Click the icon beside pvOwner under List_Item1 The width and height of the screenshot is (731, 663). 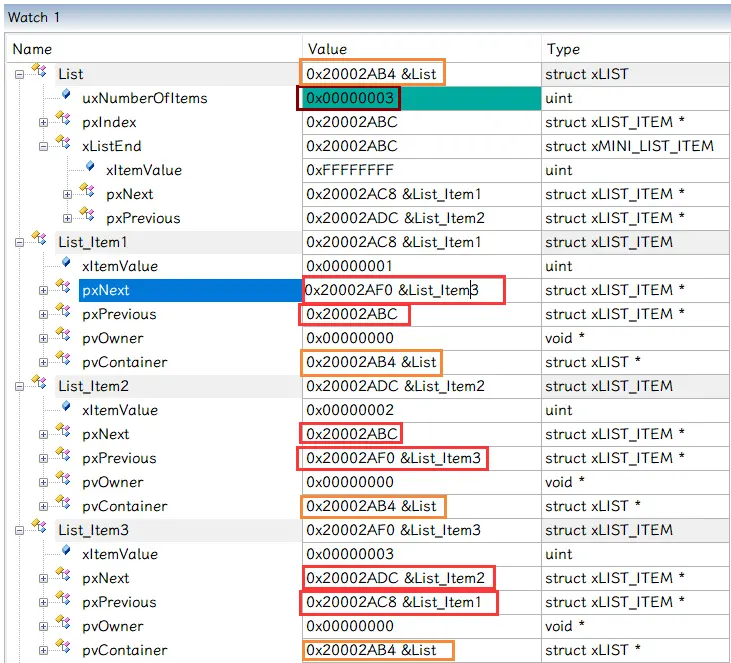click(63, 337)
